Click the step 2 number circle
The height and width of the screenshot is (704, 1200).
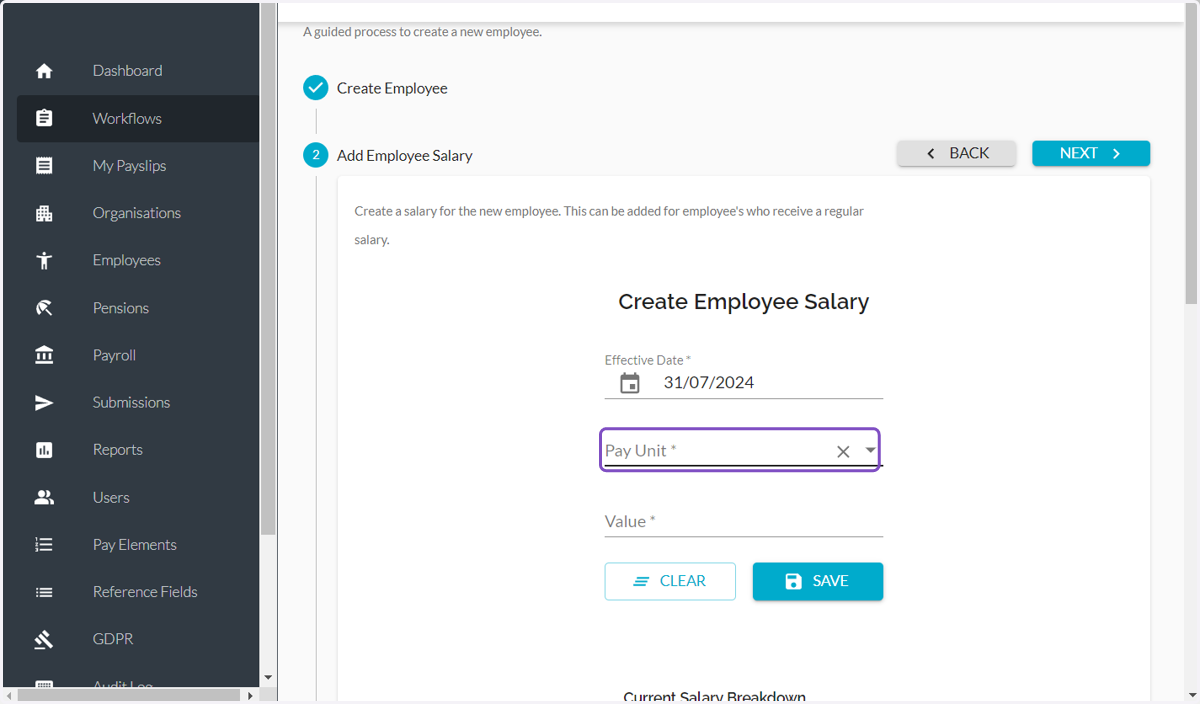(316, 155)
